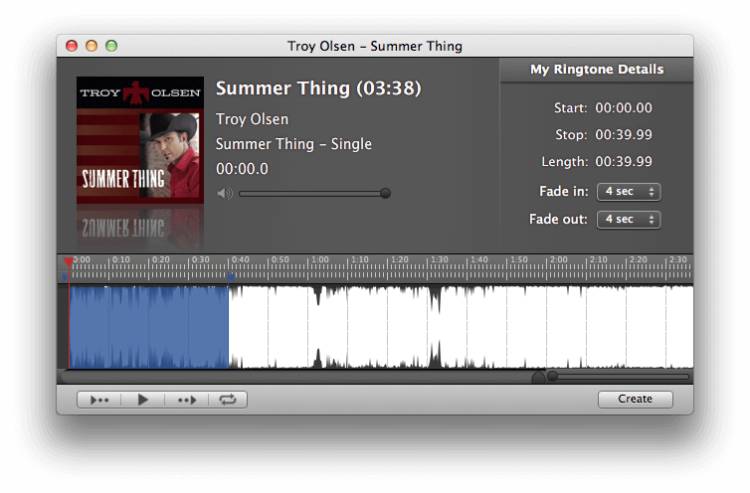Click the Stop time value 00:39.99
Viewport: 750px width, 493px height.
click(x=623, y=134)
